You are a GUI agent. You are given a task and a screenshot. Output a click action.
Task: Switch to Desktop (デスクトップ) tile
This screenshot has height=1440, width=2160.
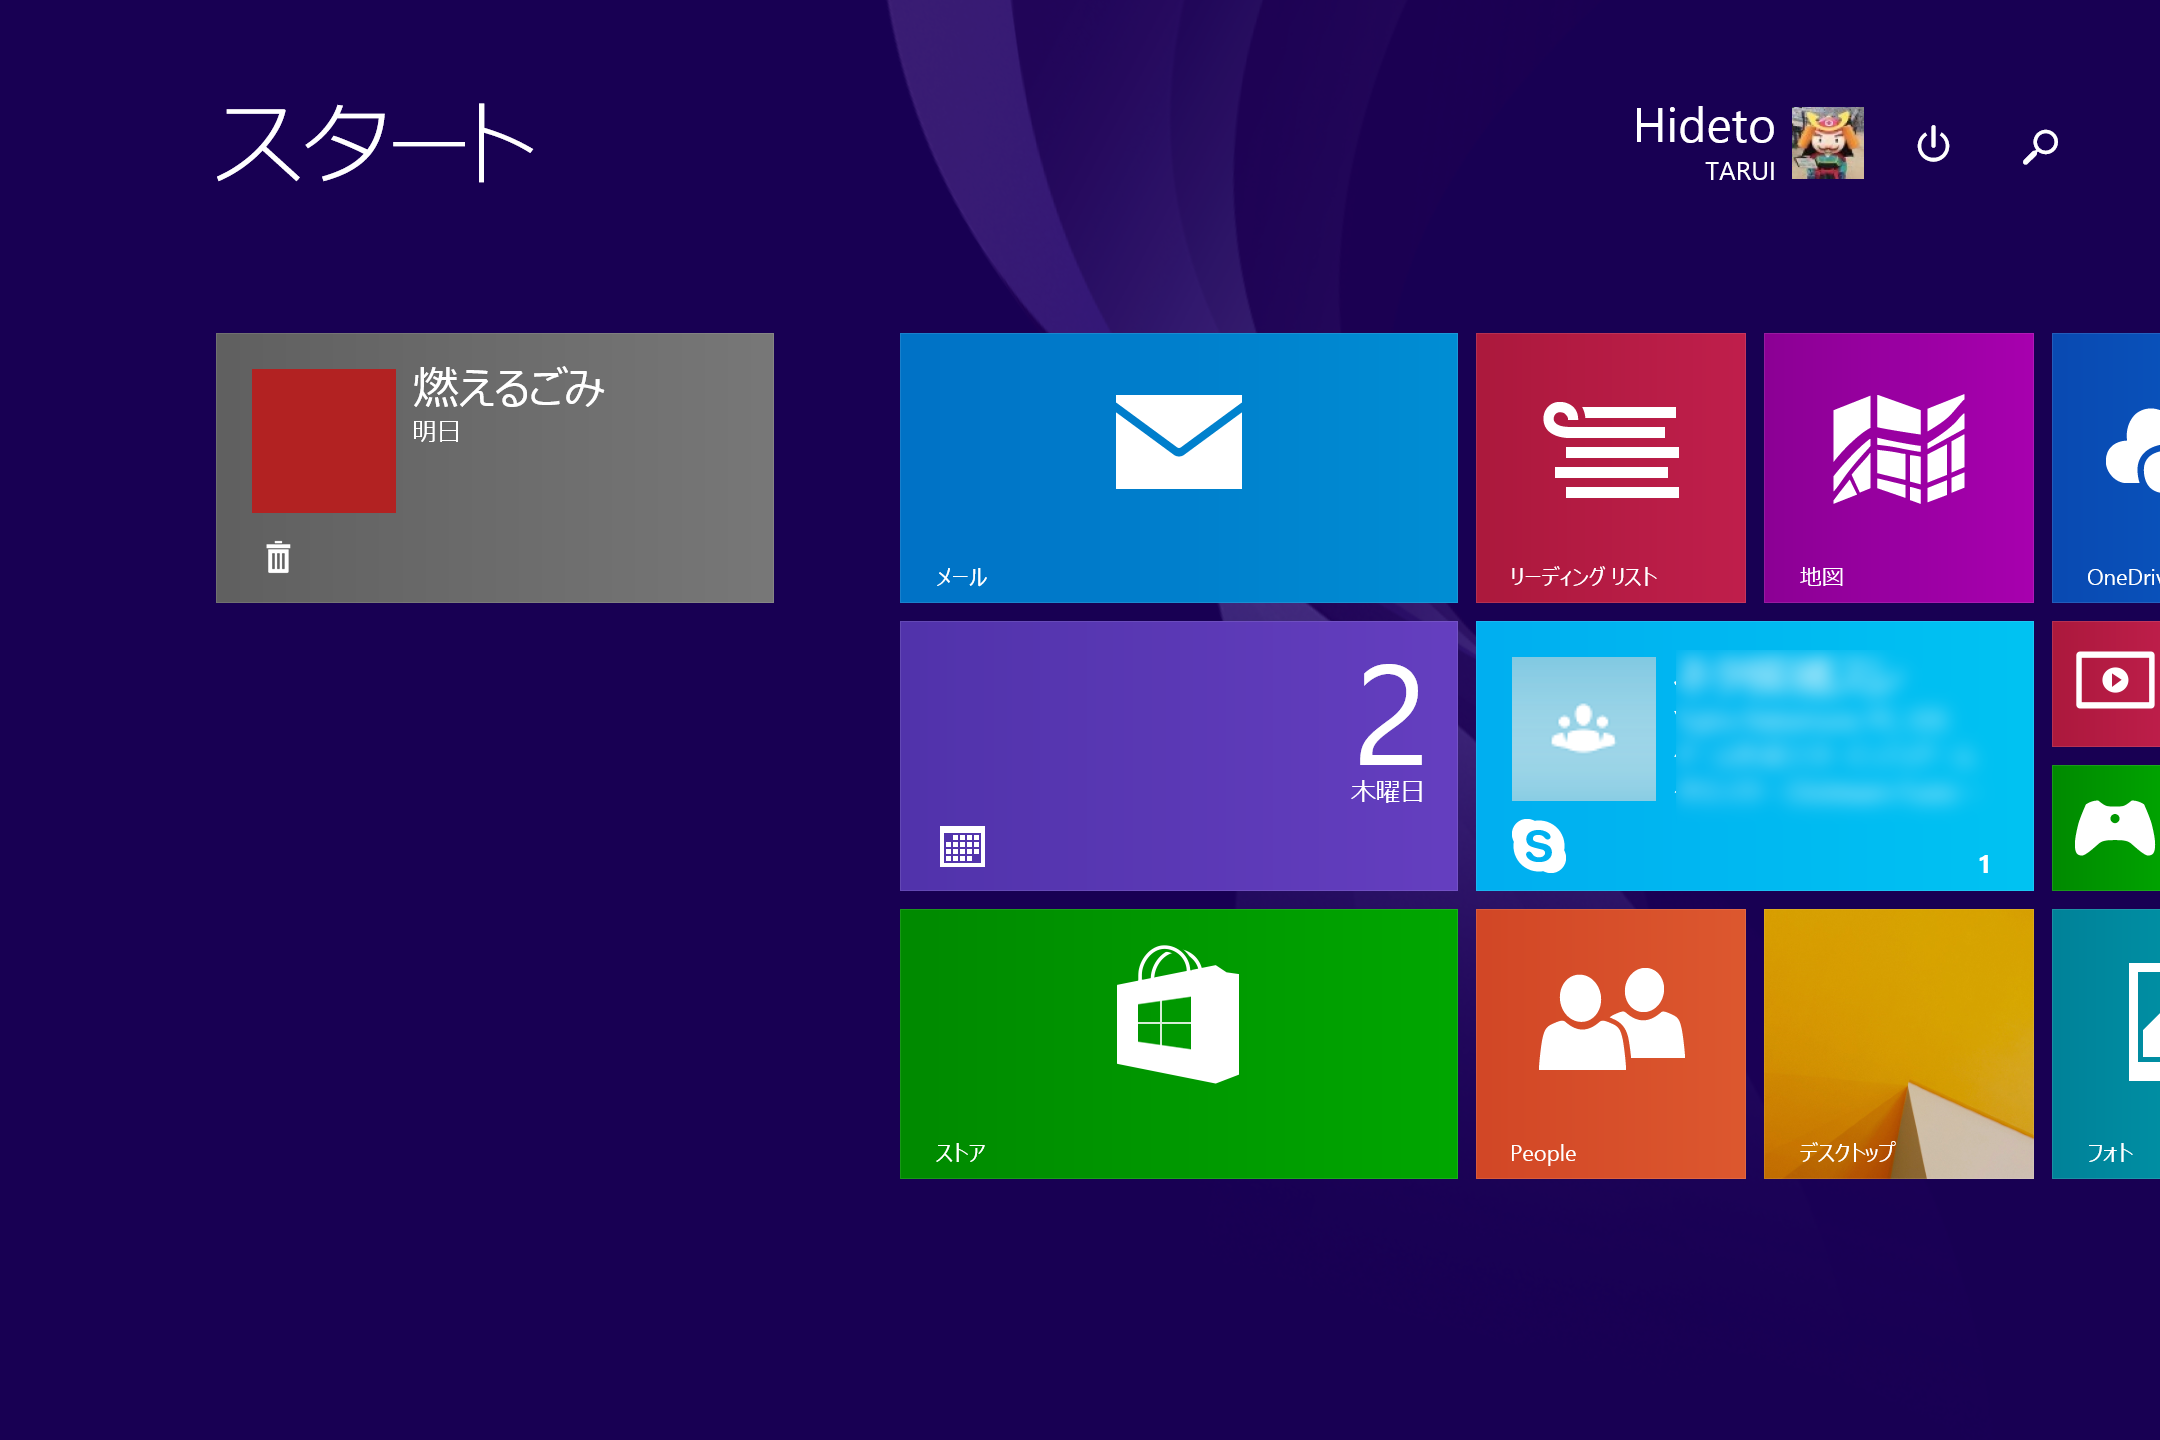click(1898, 1043)
